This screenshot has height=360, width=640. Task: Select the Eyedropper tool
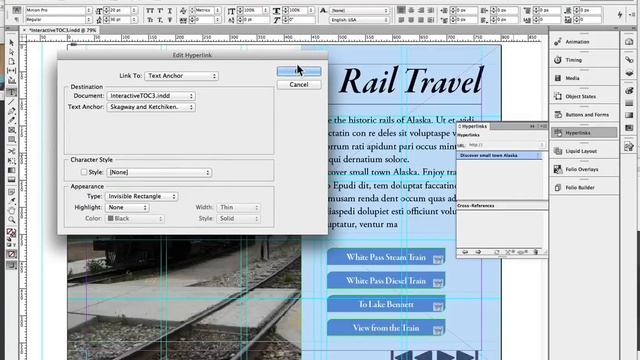point(11,201)
